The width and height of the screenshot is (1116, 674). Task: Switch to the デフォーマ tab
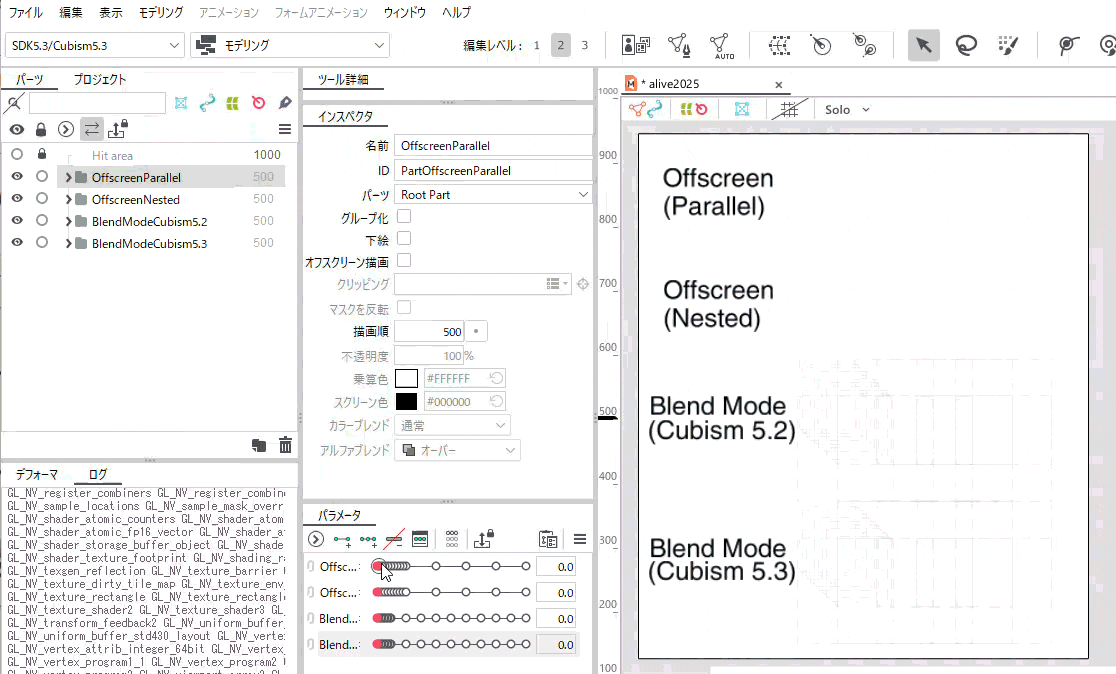point(36,474)
